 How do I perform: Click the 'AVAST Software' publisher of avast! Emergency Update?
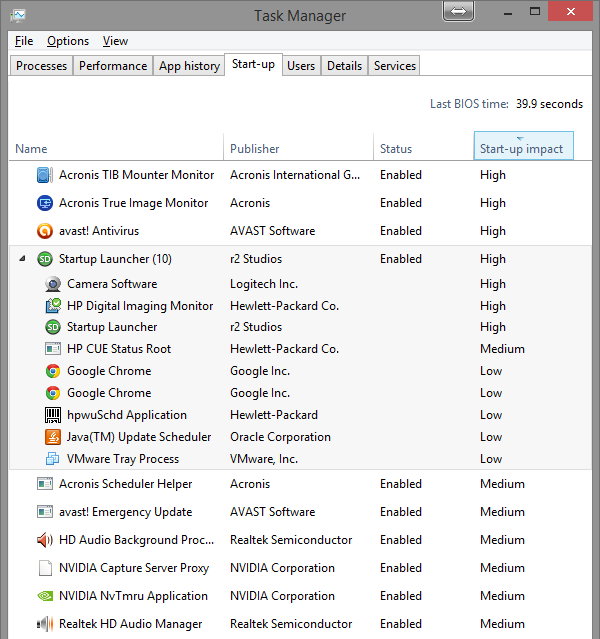click(273, 512)
